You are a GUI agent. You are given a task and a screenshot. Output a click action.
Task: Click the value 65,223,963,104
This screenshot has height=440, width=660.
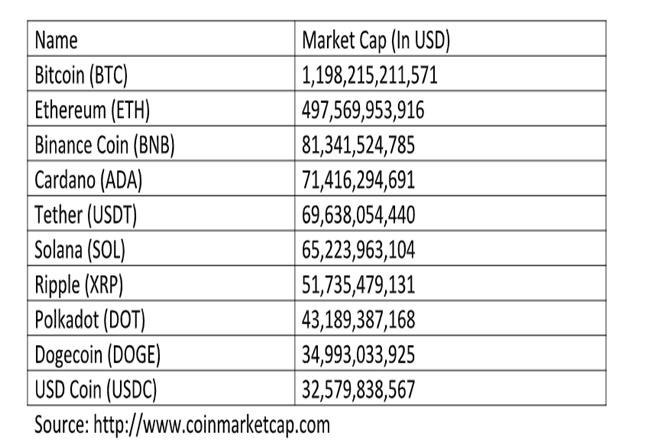(358, 249)
